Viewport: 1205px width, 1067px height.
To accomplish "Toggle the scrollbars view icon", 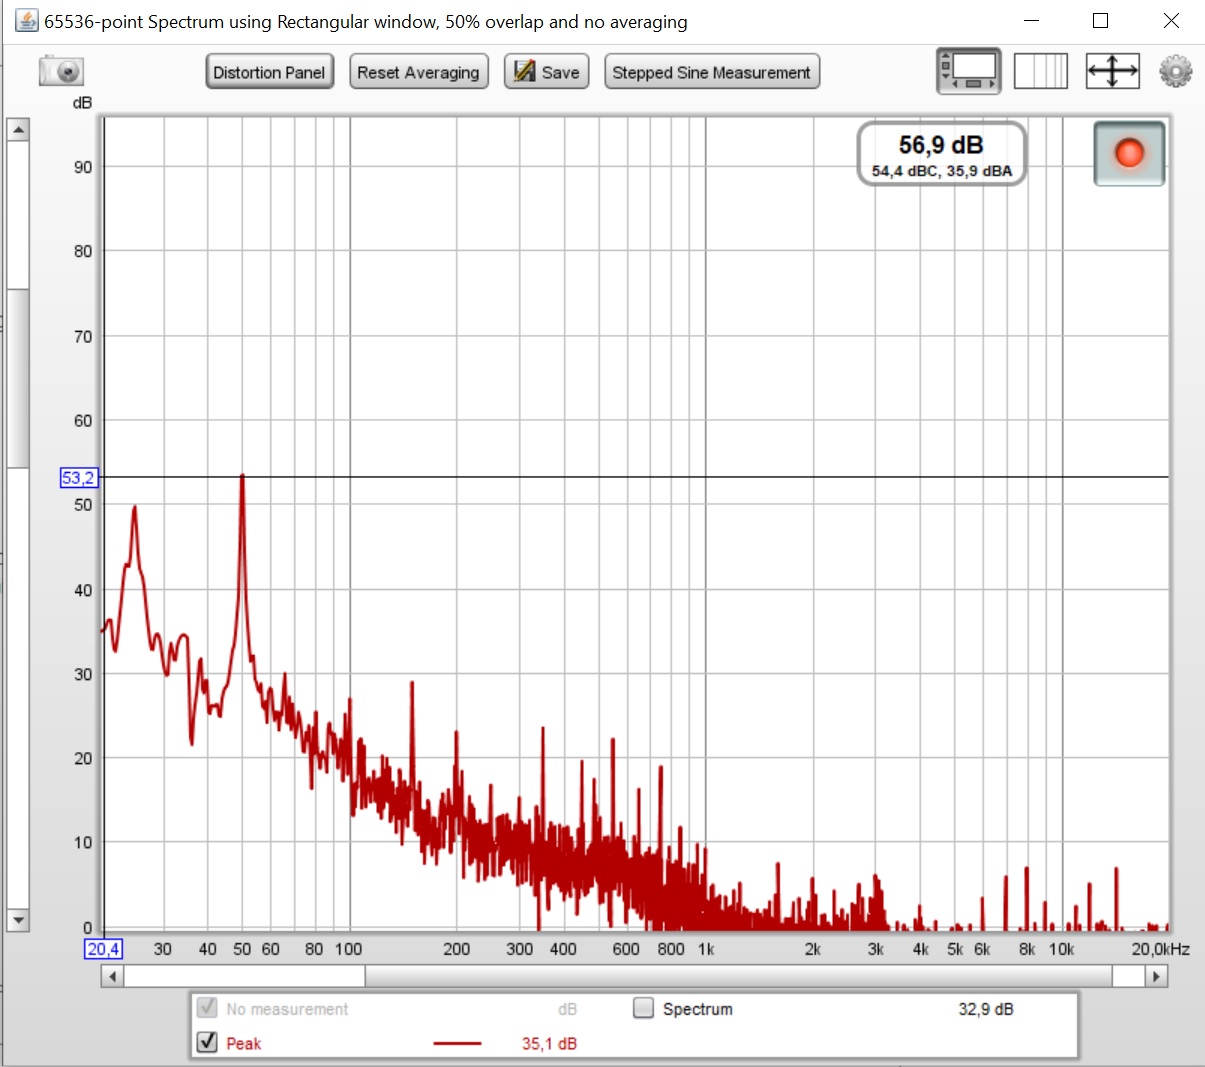I will (968, 72).
